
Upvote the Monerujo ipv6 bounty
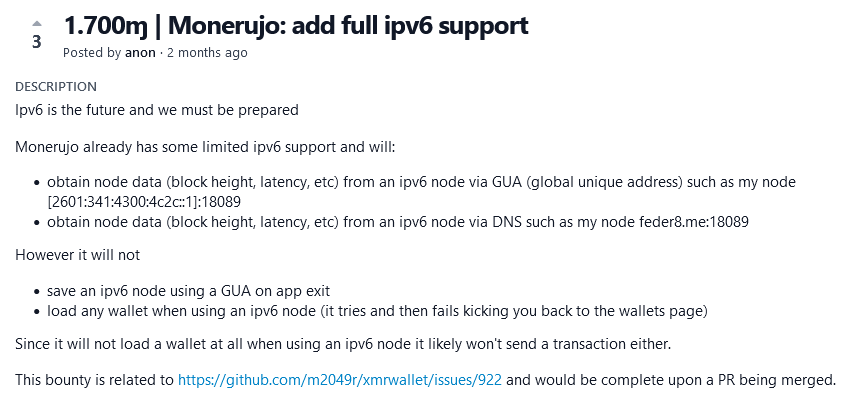[x=37, y=22]
